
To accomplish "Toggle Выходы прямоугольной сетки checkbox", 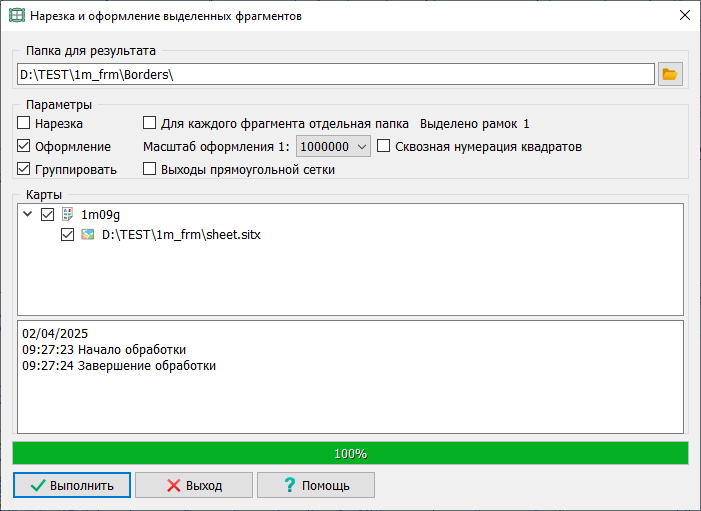I will click(x=150, y=169).
